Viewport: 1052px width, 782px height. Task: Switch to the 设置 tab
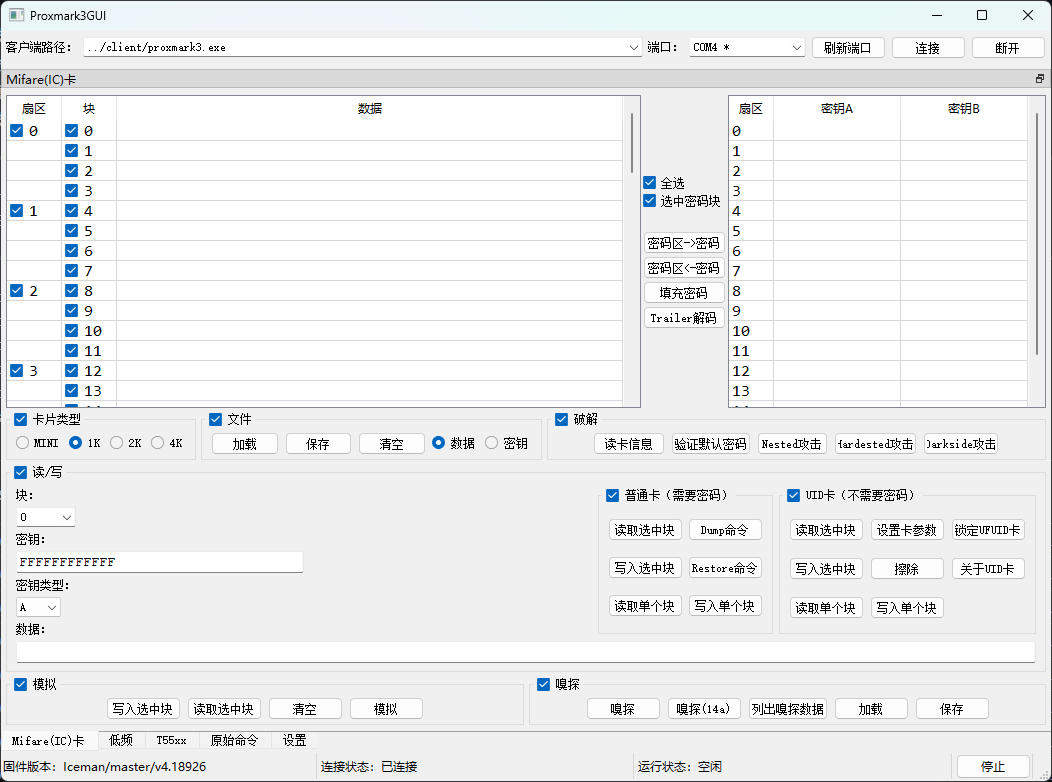[x=295, y=740]
